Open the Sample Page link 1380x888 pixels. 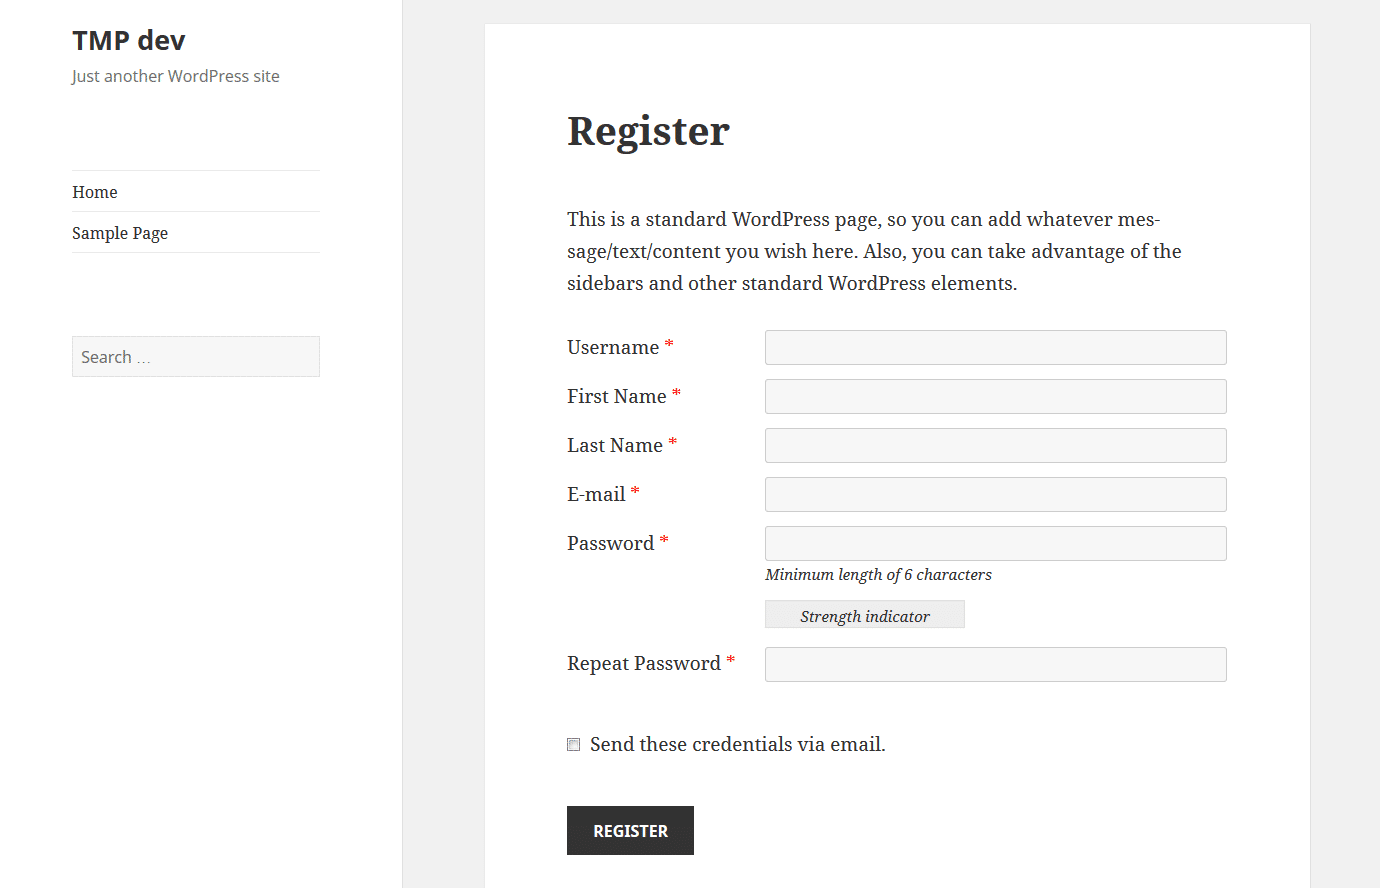point(120,232)
